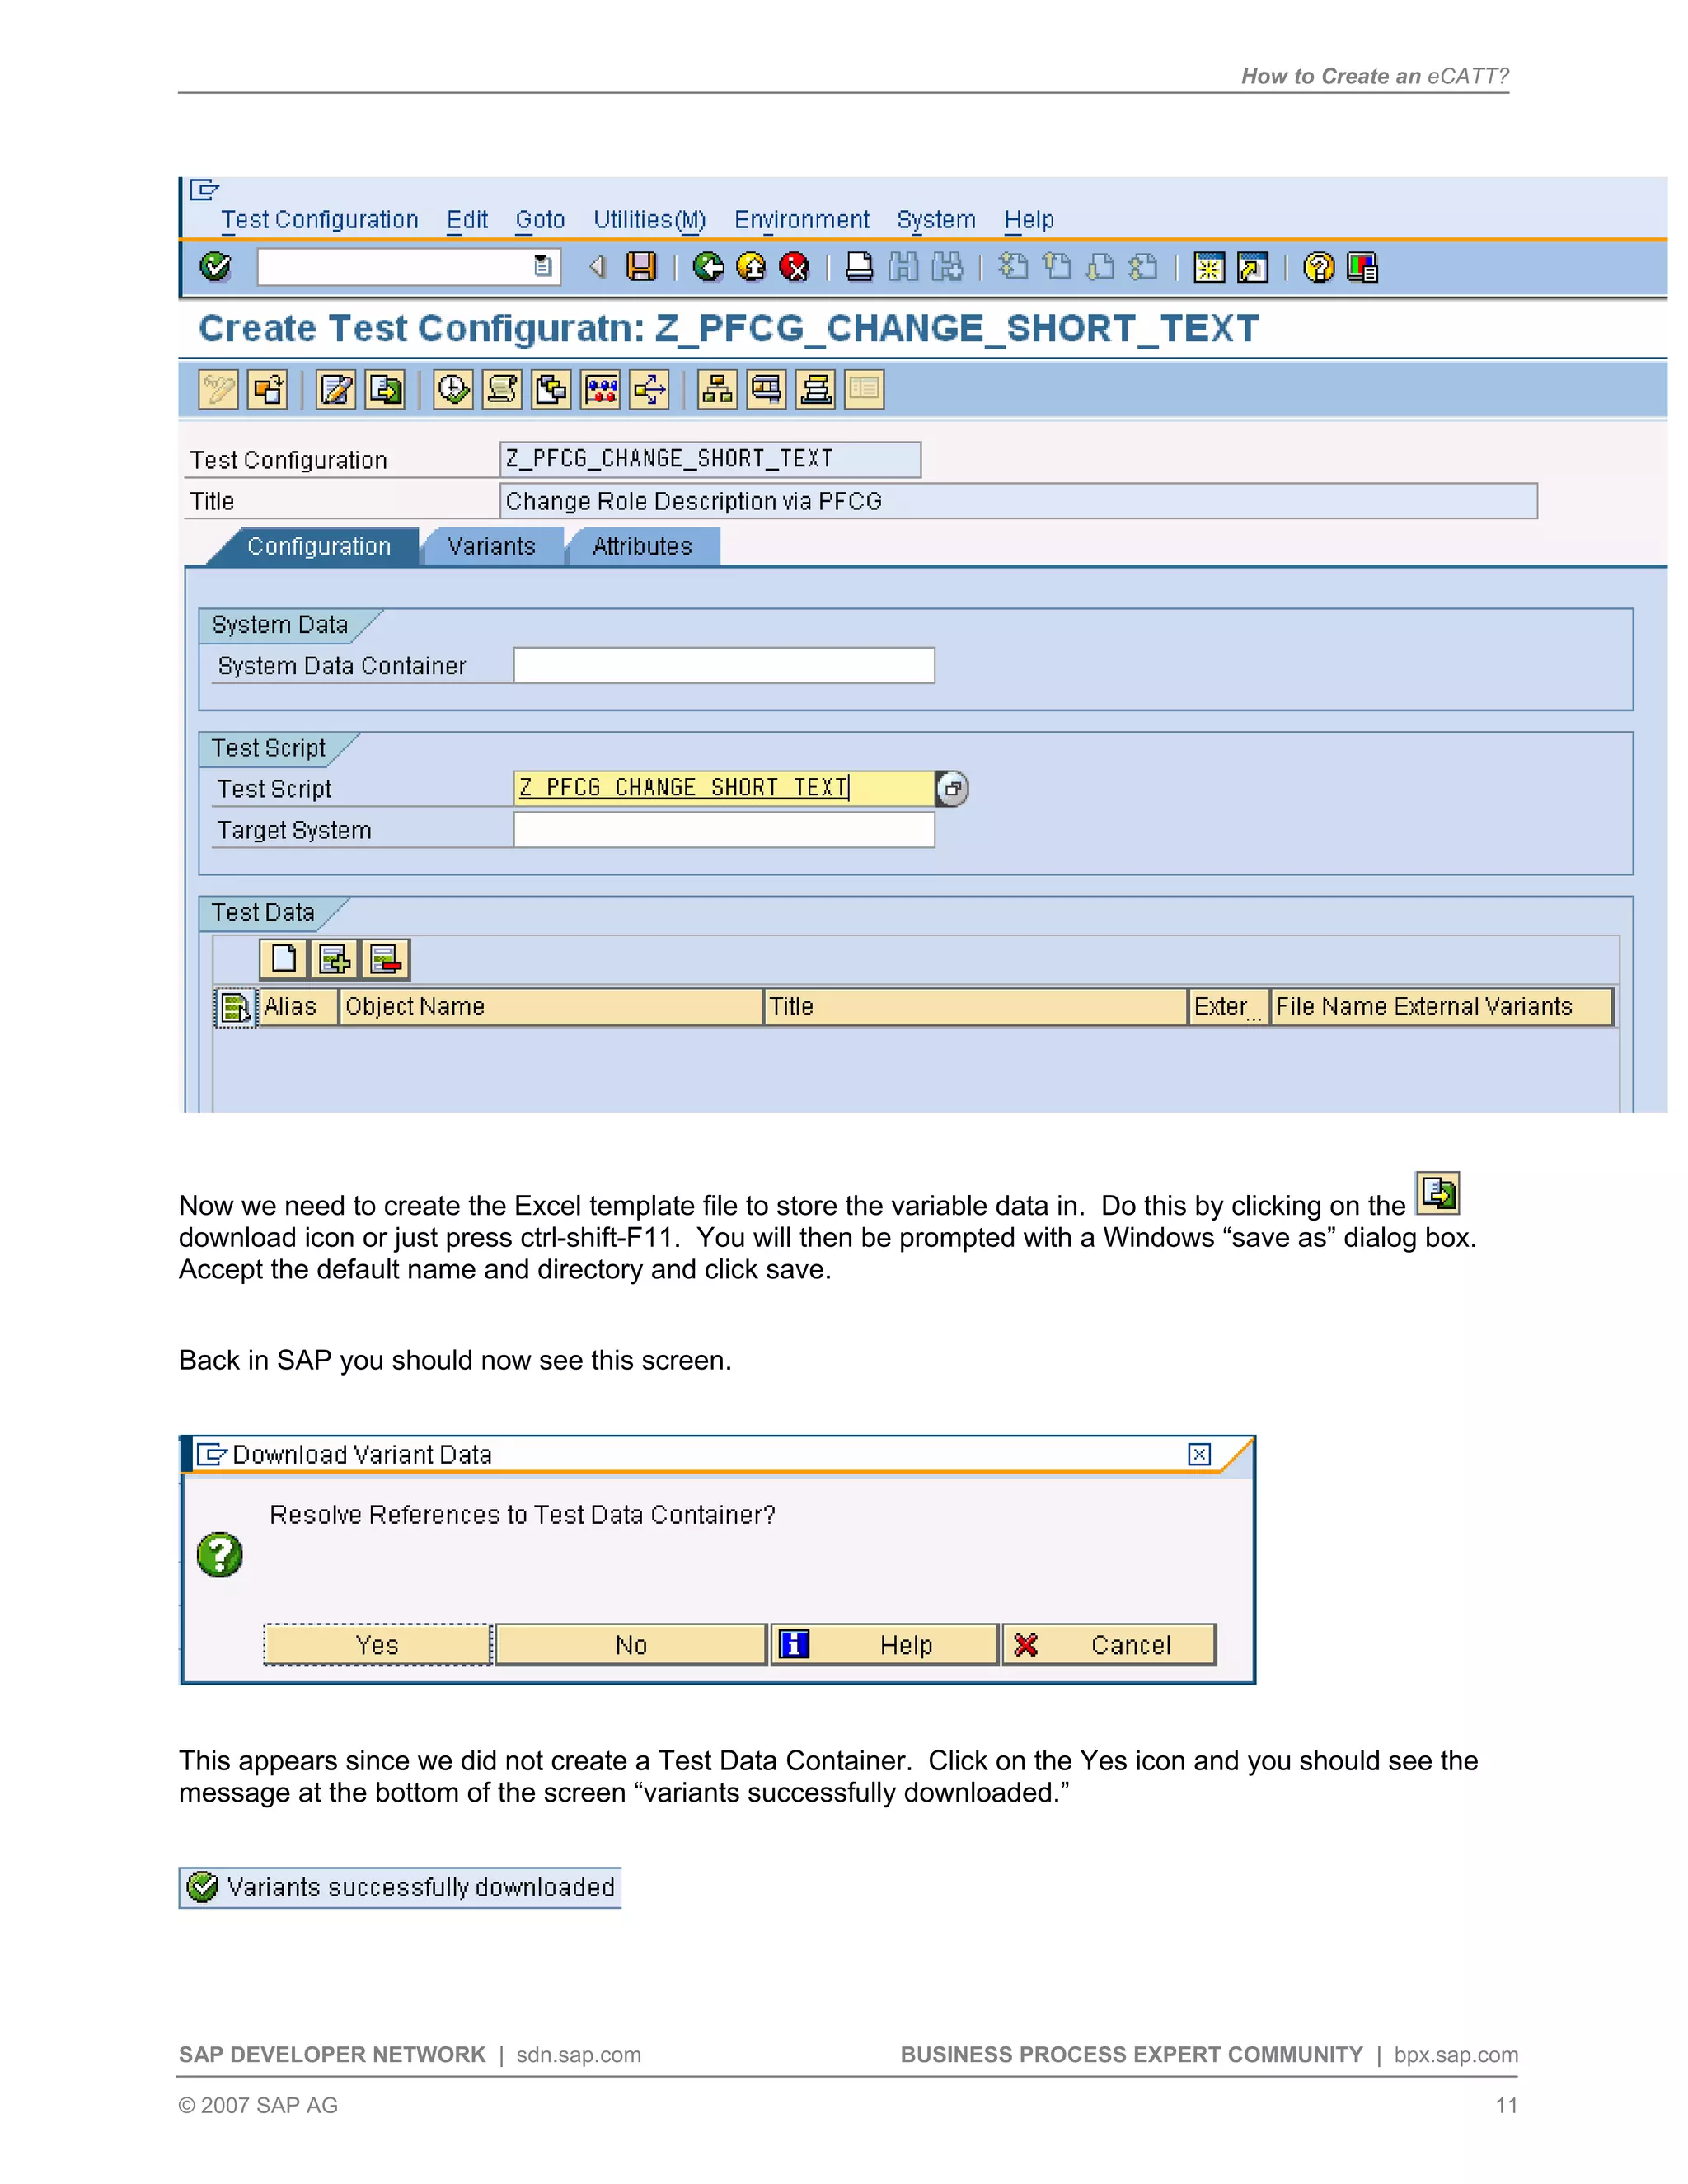The image size is (1688, 2184).
Task: Click the scroll-shaped logs icon
Action: point(502,389)
